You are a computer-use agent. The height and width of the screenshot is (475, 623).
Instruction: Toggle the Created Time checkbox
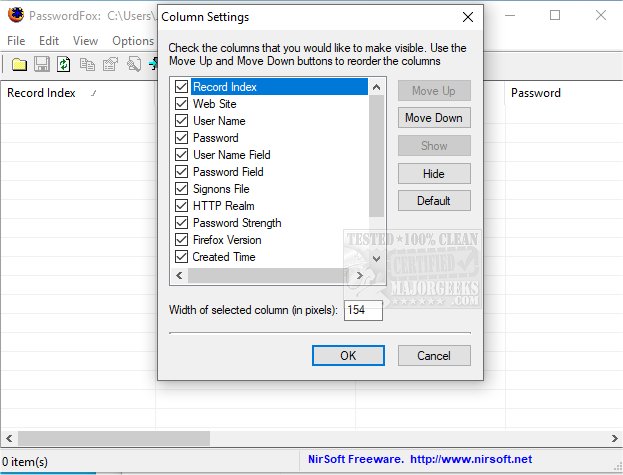(182, 257)
